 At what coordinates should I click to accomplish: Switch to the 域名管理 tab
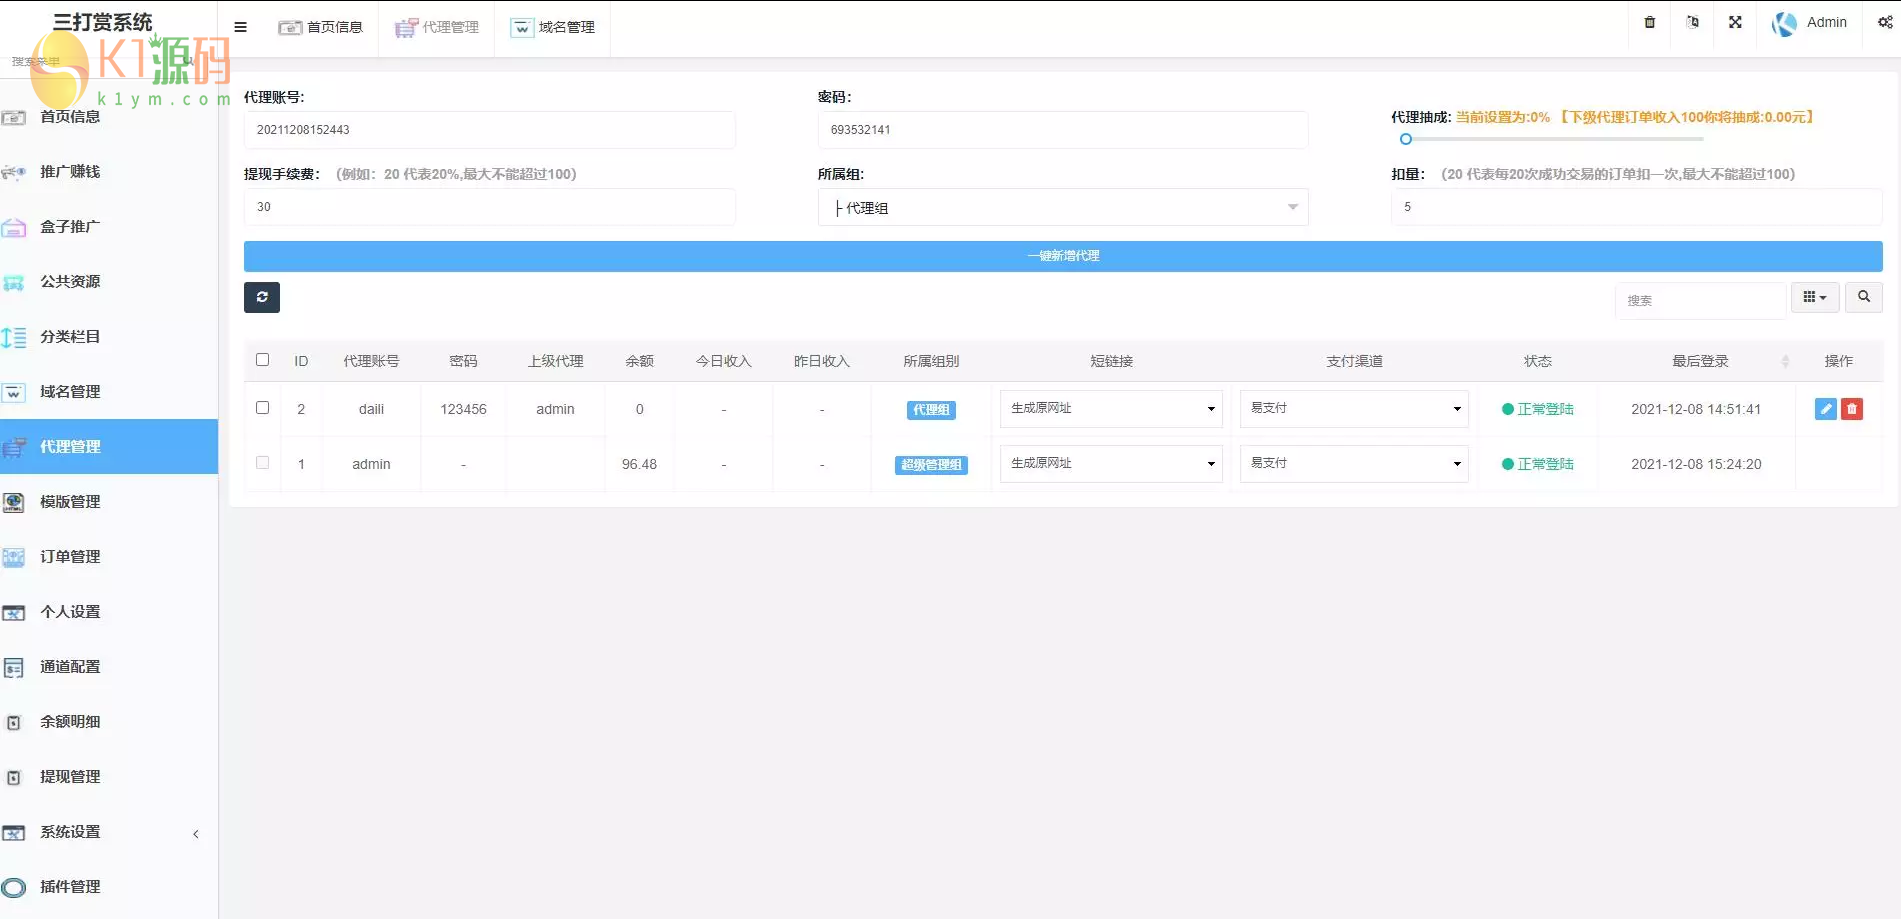(552, 28)
